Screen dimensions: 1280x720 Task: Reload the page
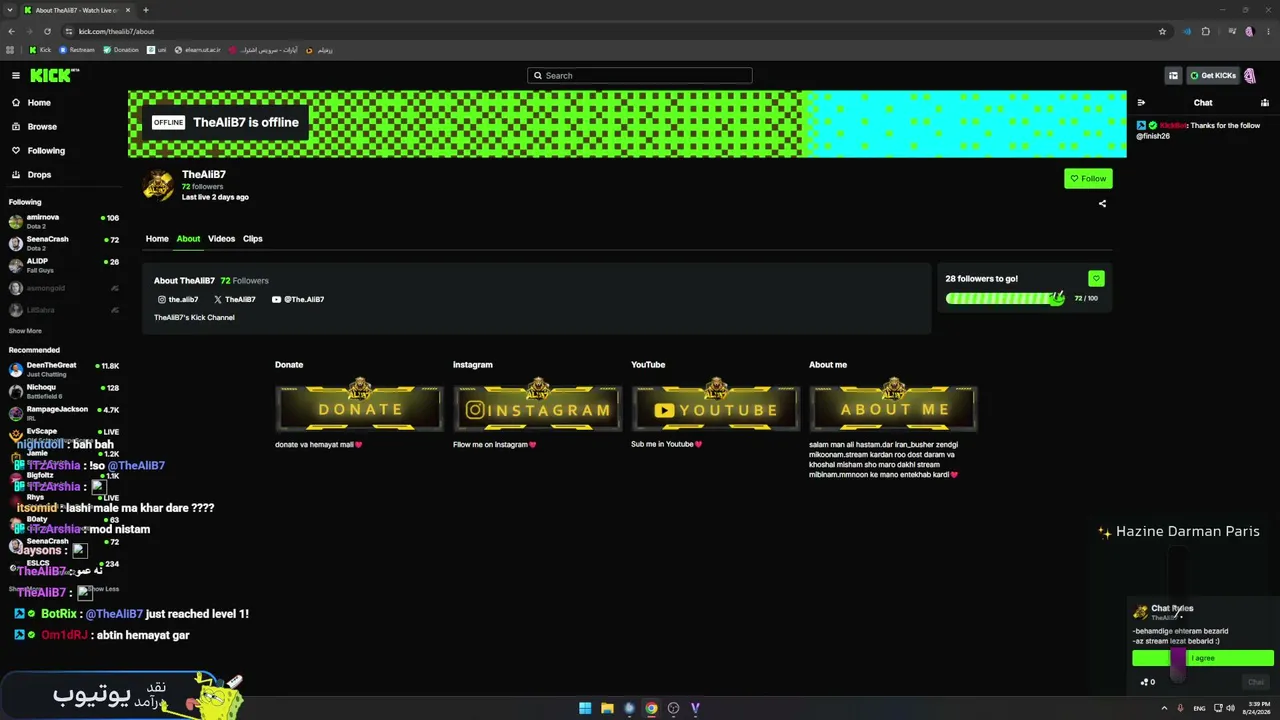coord(47,31)
